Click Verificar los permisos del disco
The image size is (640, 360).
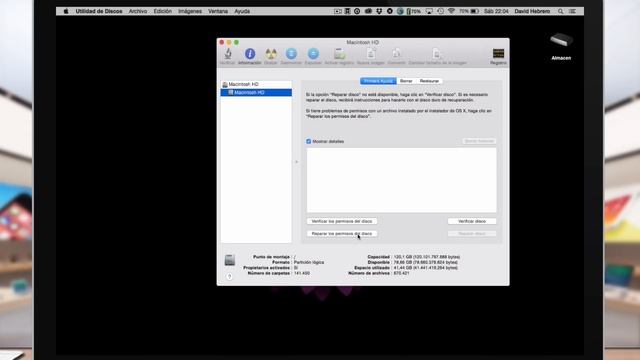coord(342,221)
